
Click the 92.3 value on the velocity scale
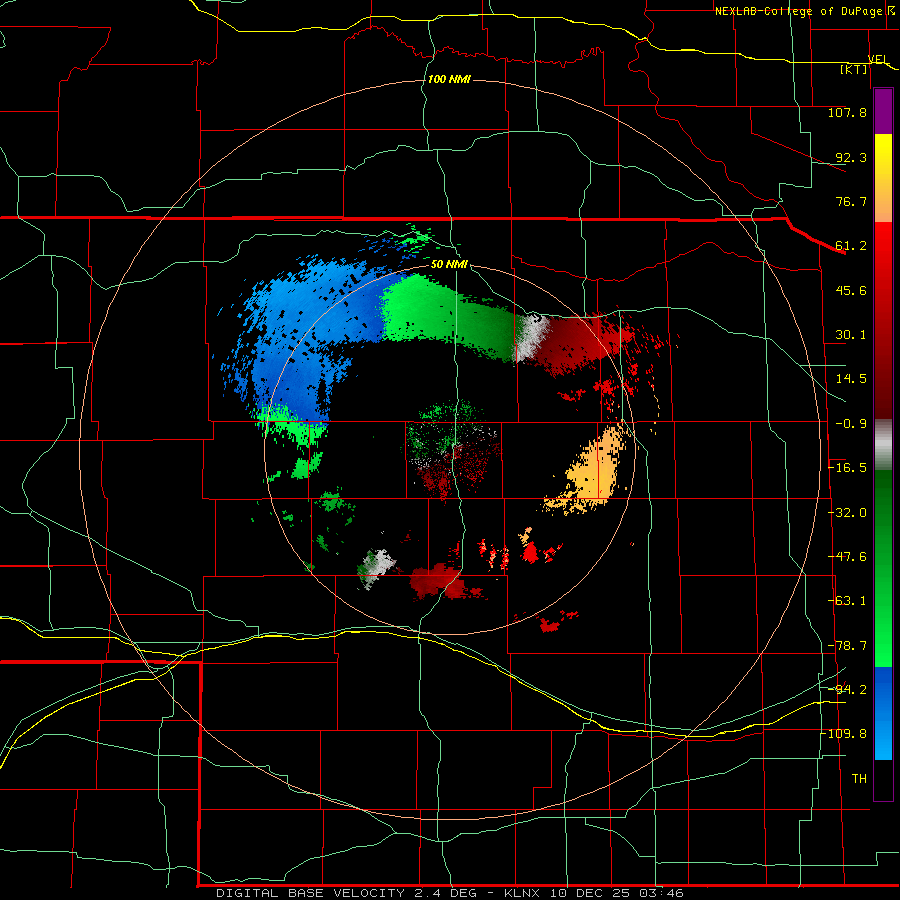click(851, 157)
